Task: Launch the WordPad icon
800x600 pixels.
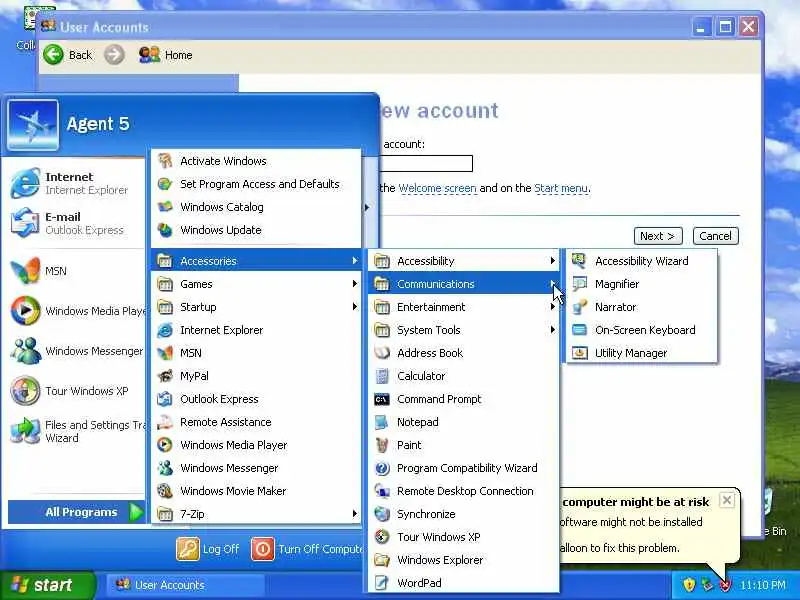Action: point(382,583)
